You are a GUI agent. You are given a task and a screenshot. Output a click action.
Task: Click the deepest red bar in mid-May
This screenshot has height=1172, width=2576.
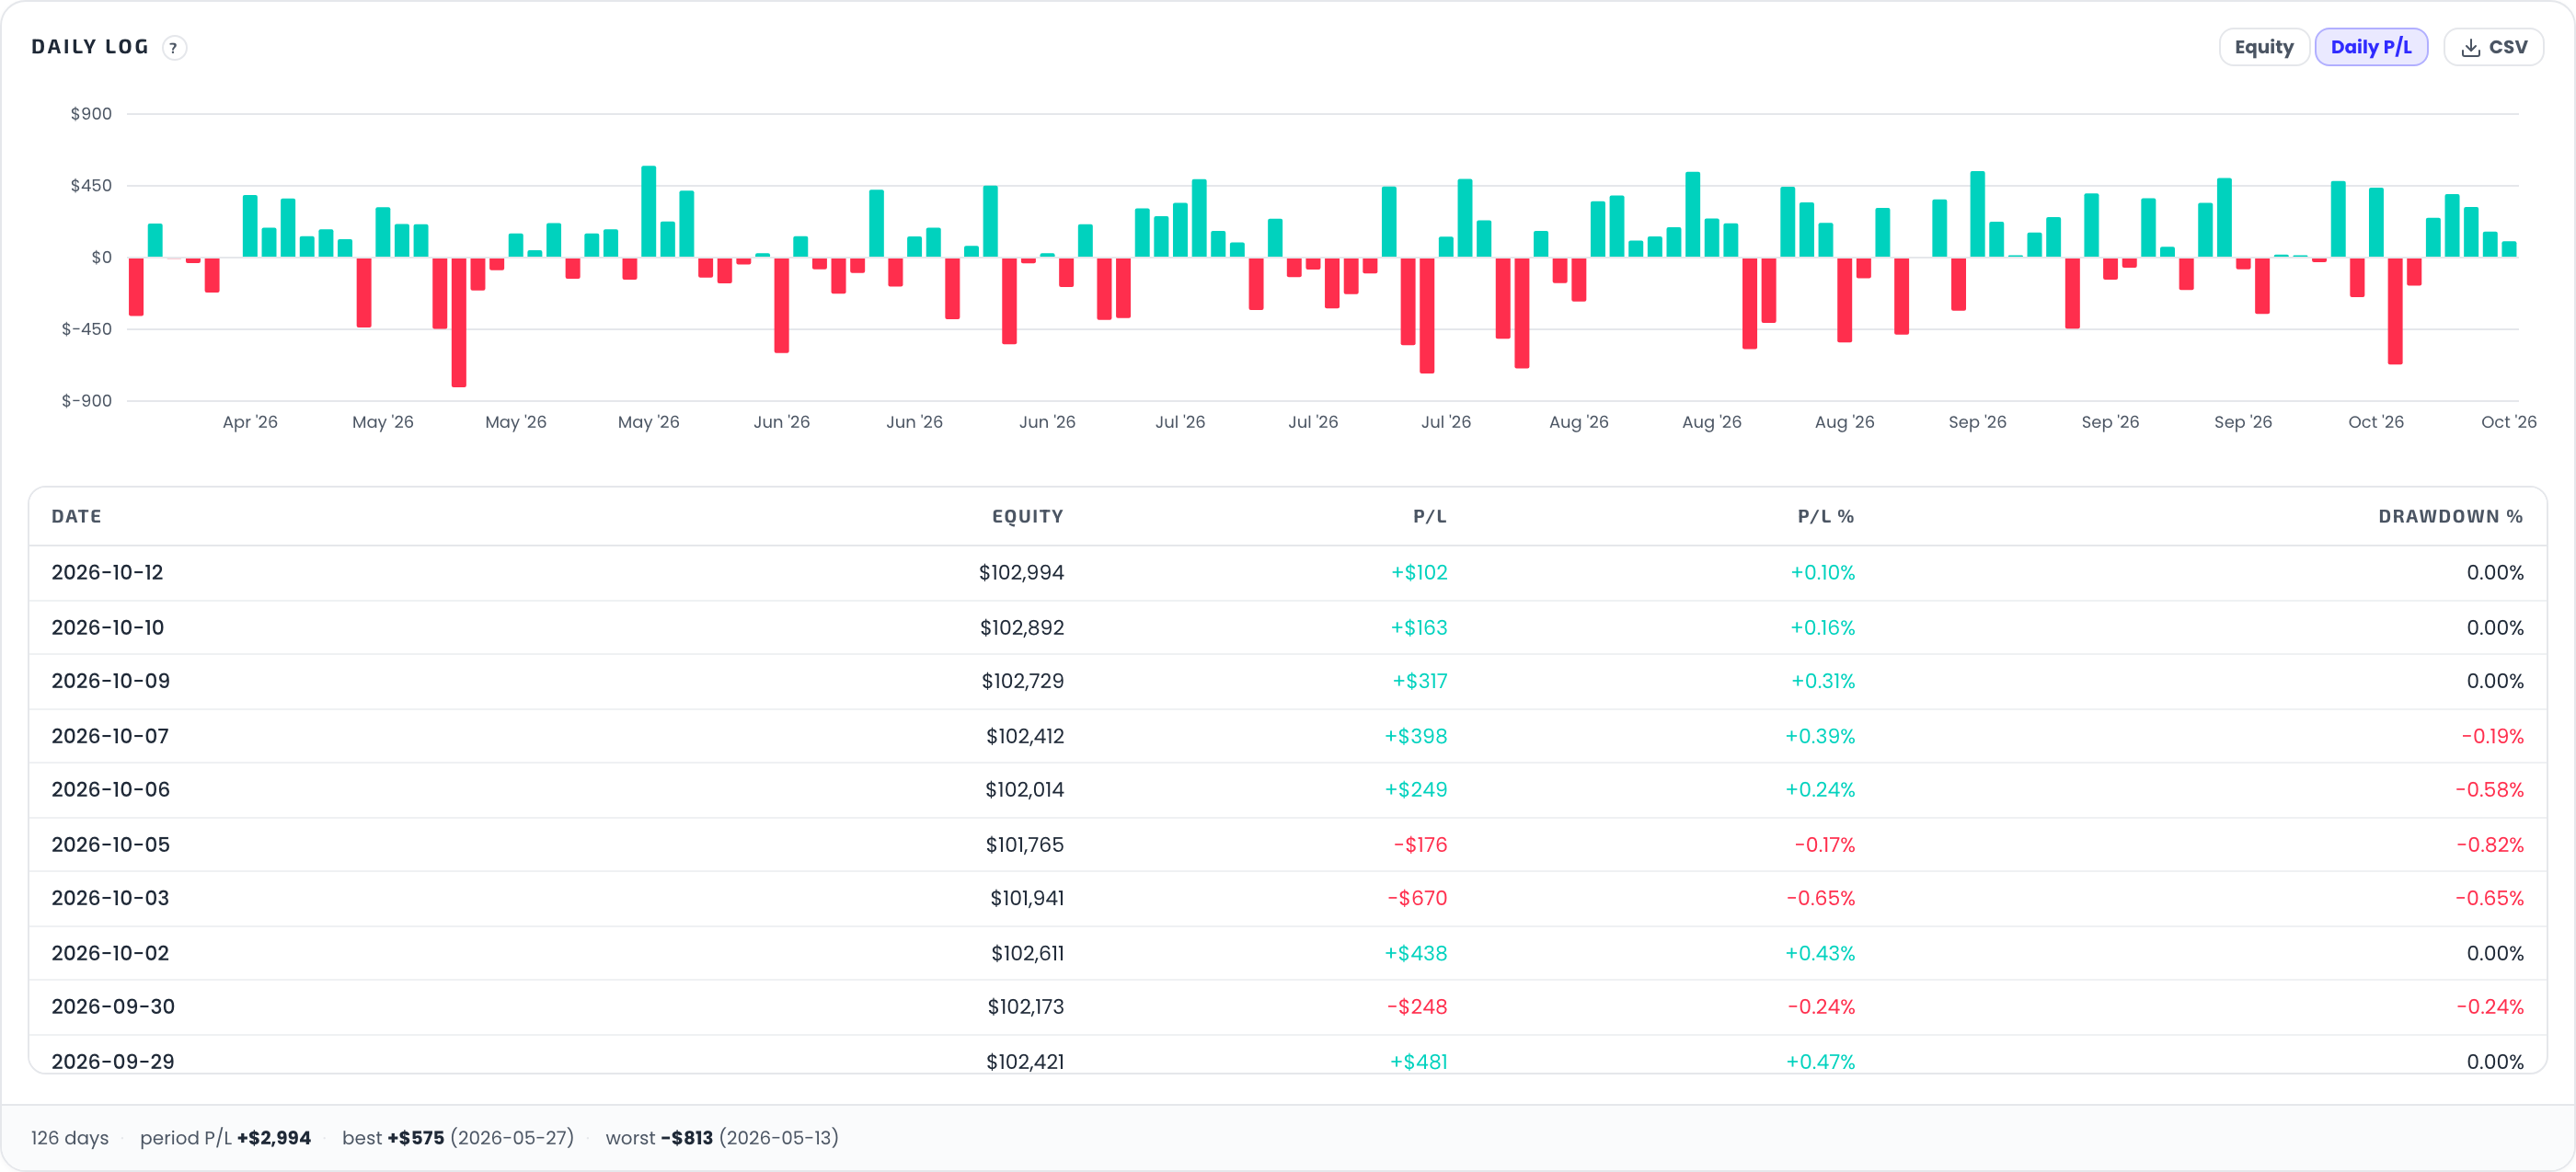(459, 322)
